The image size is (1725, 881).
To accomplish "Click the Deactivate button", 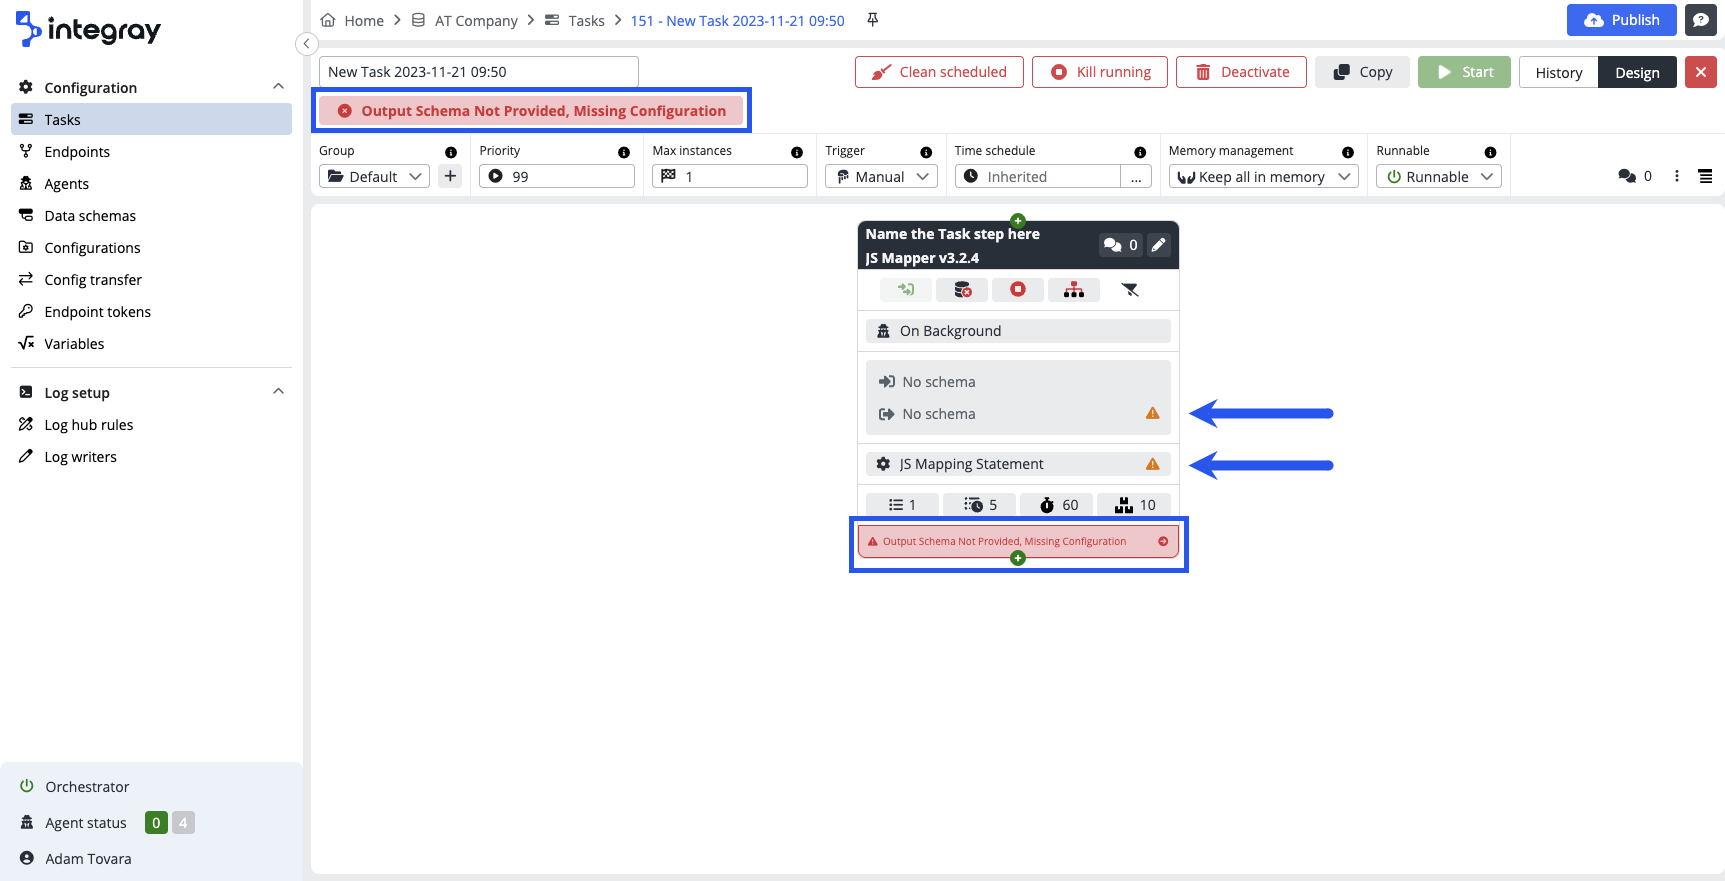I will pos(1241,72).
